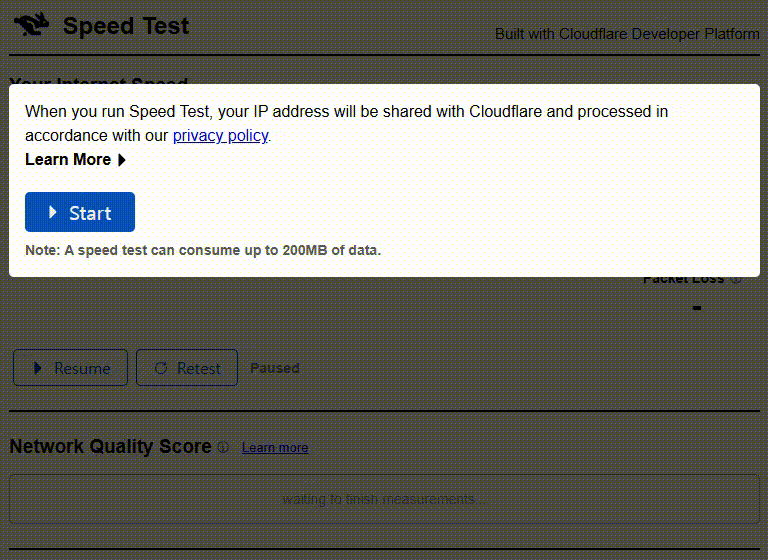Click the Speed Test title

tap(126, 25)
